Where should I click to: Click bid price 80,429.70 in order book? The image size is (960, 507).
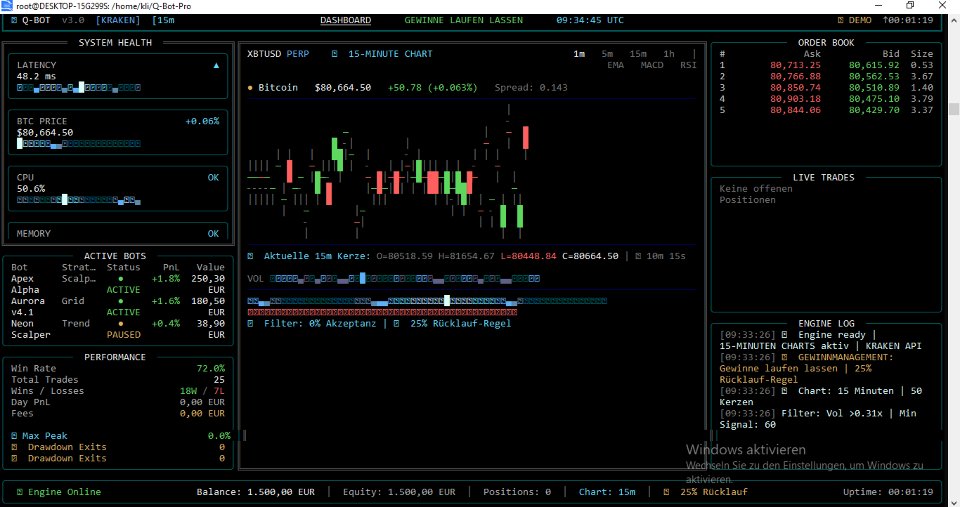874,110
